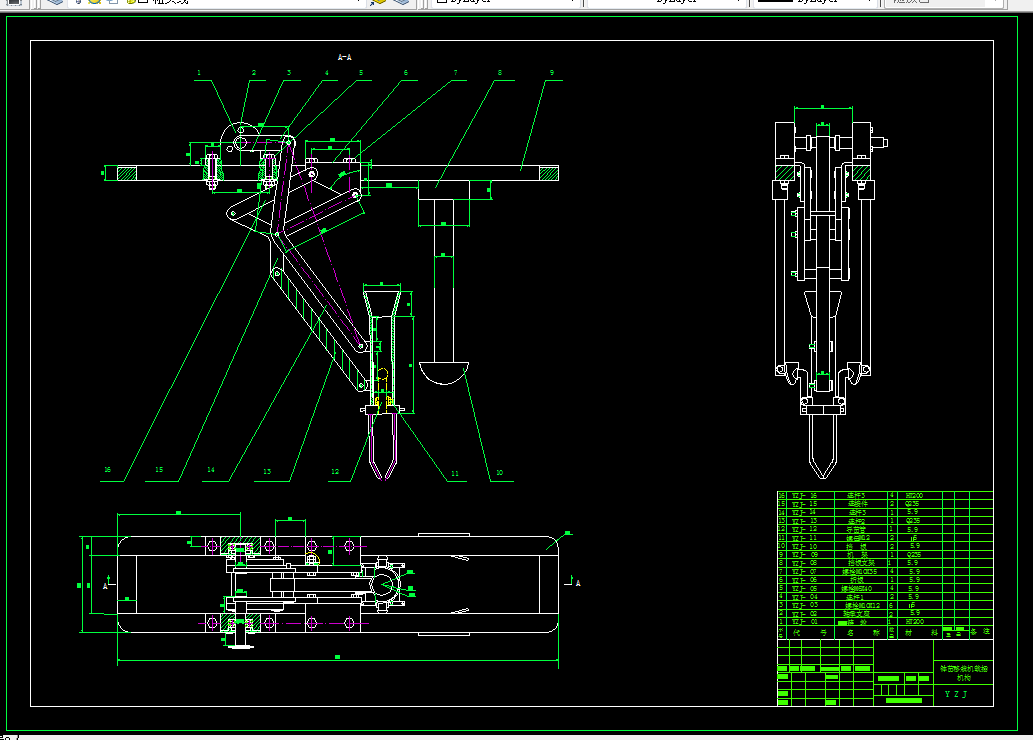The height and width of the screenshot is (740, 1033).
Task: Select part callout number 4
Action: tap(326, 73)
